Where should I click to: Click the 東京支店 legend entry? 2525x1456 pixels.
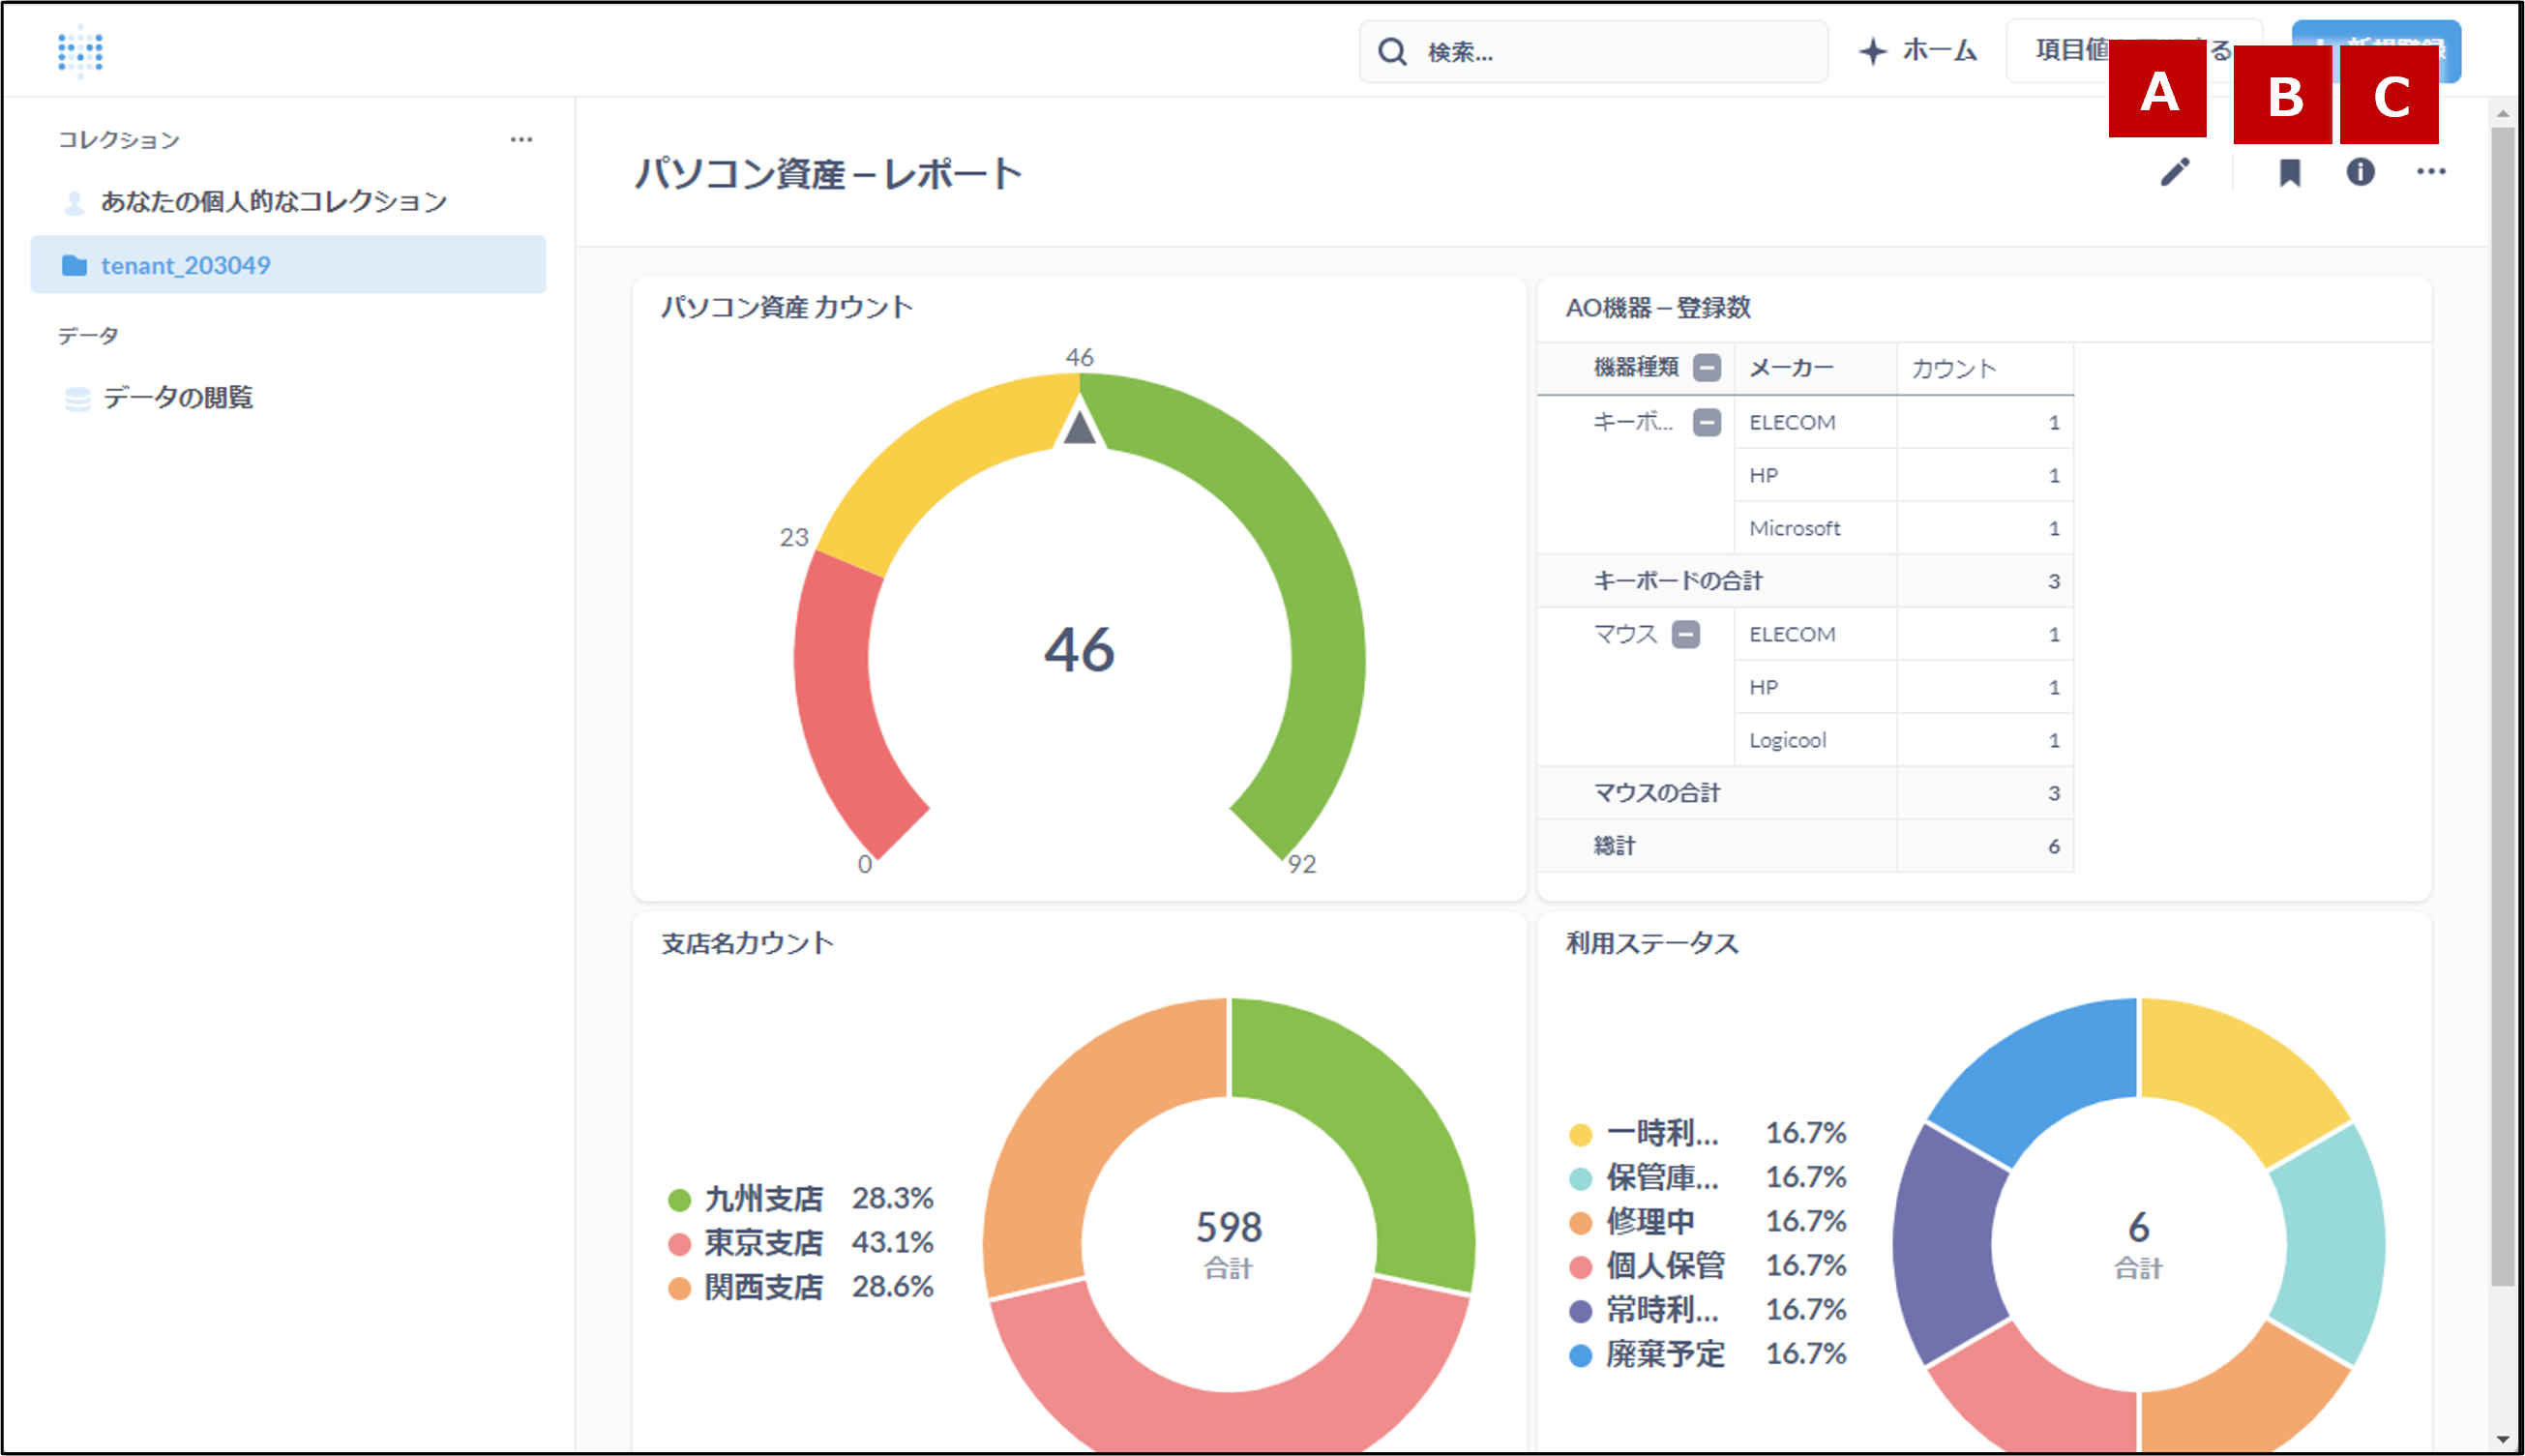[800, 1243]
